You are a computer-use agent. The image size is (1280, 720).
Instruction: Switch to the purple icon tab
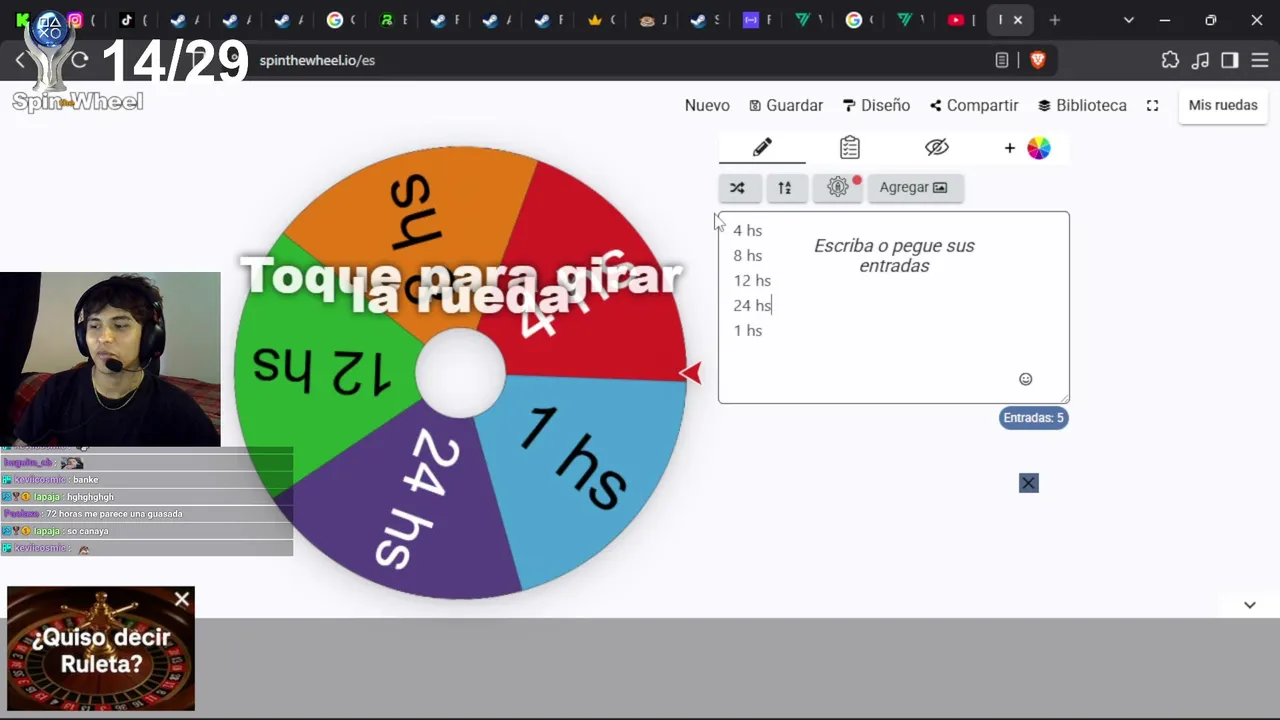tap(751, 20)
